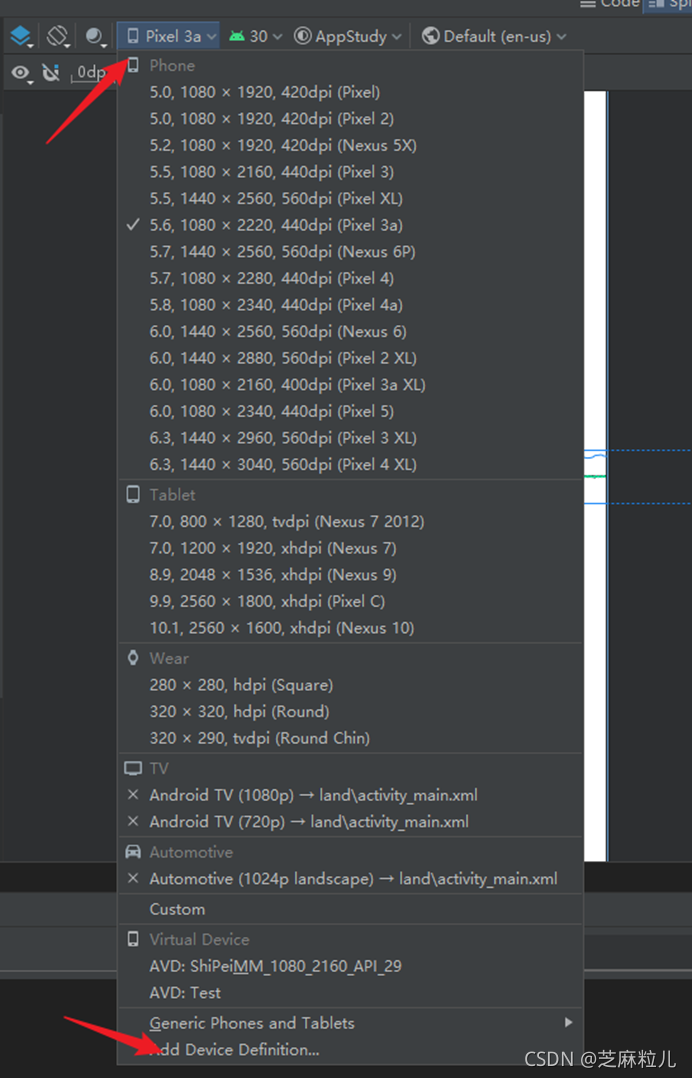This screenshot has height=1078, width=692.
Task: Expand Generic Phones and Tablets submenu
Action: [x=350, y=1024]
